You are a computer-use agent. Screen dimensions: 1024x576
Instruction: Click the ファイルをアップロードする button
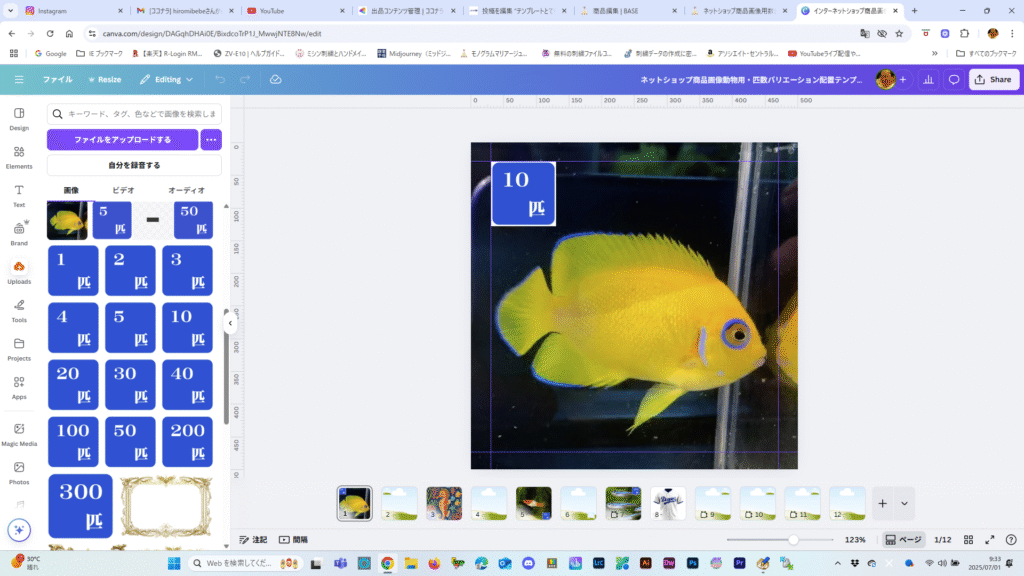pos(122,140)
